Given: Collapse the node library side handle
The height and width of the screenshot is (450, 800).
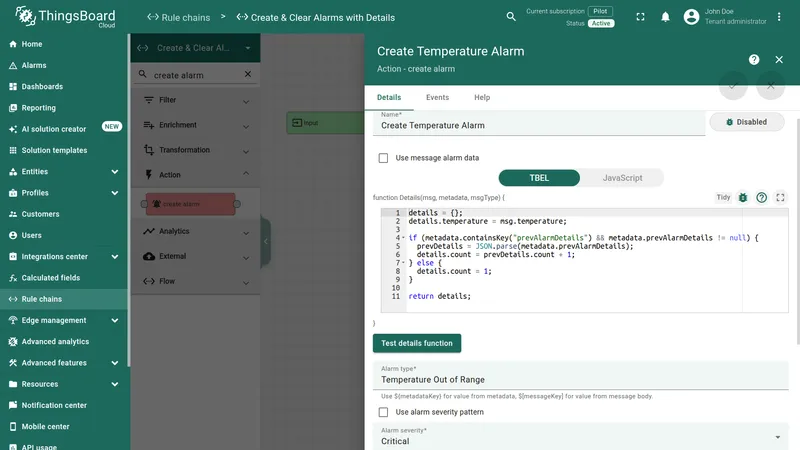Looking at the screenshot, I should tap(265, 241).
